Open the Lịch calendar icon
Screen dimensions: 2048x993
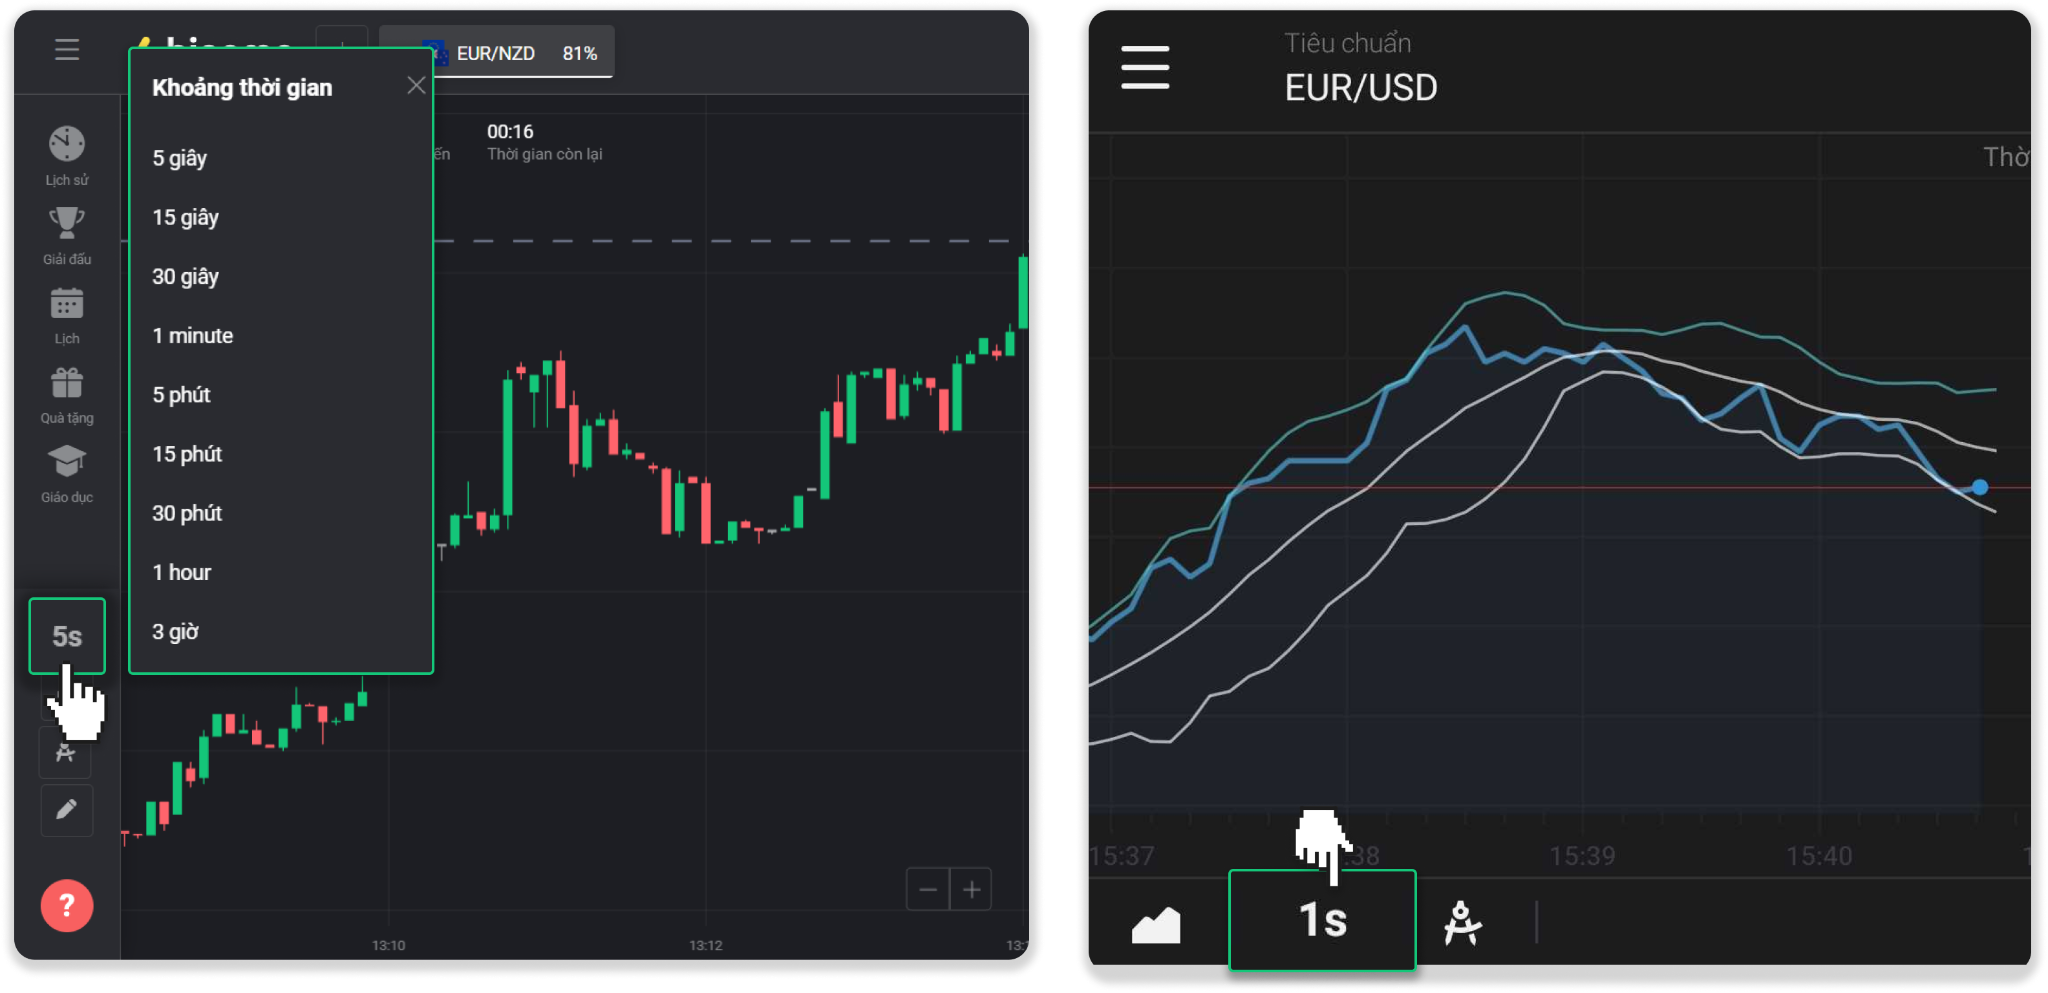coord(67,303)
